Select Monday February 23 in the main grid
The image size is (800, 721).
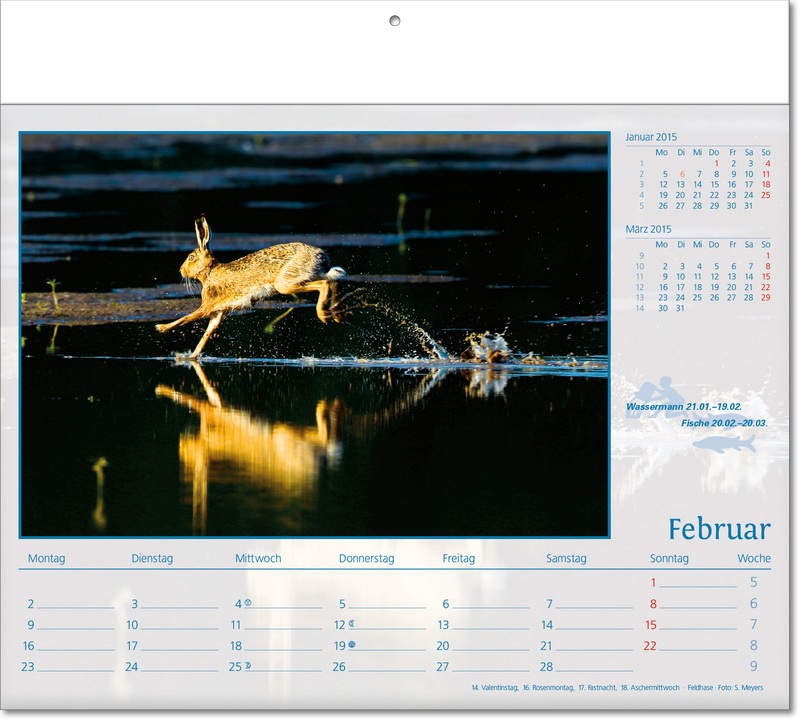[28, 667]
